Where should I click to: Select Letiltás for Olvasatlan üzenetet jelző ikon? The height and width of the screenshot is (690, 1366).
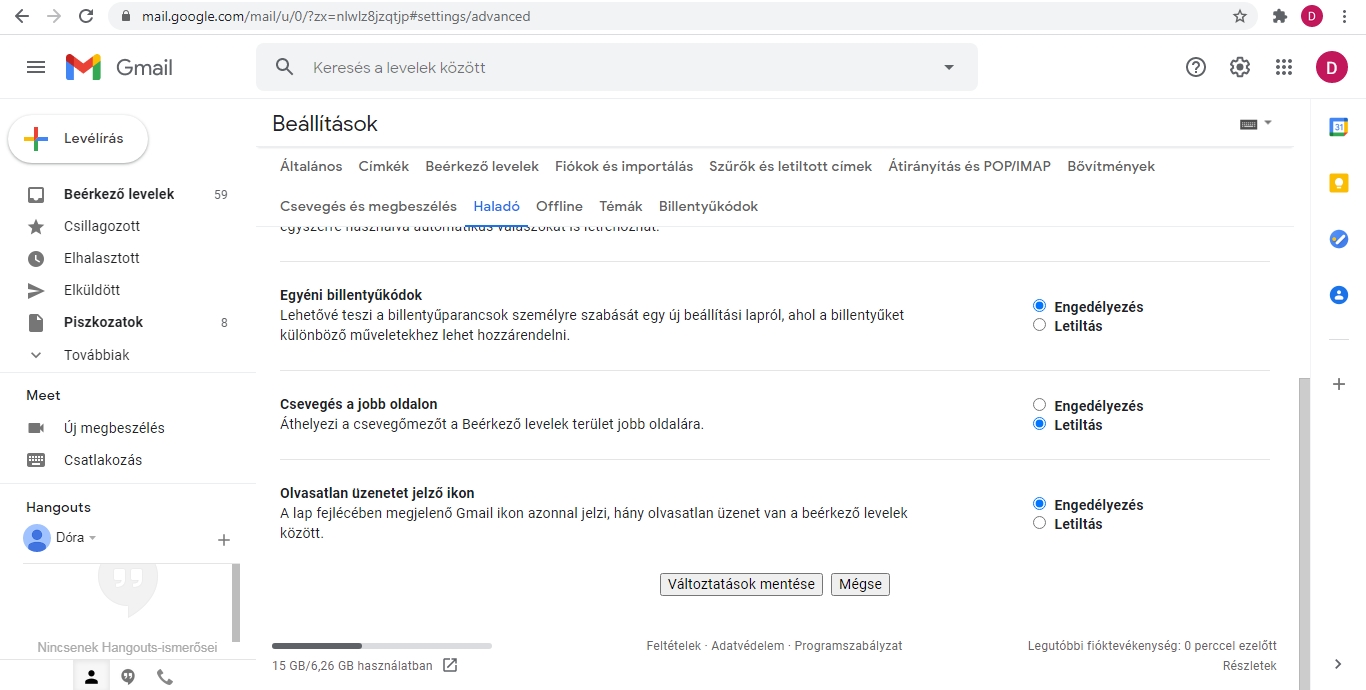pos(1040,523)
